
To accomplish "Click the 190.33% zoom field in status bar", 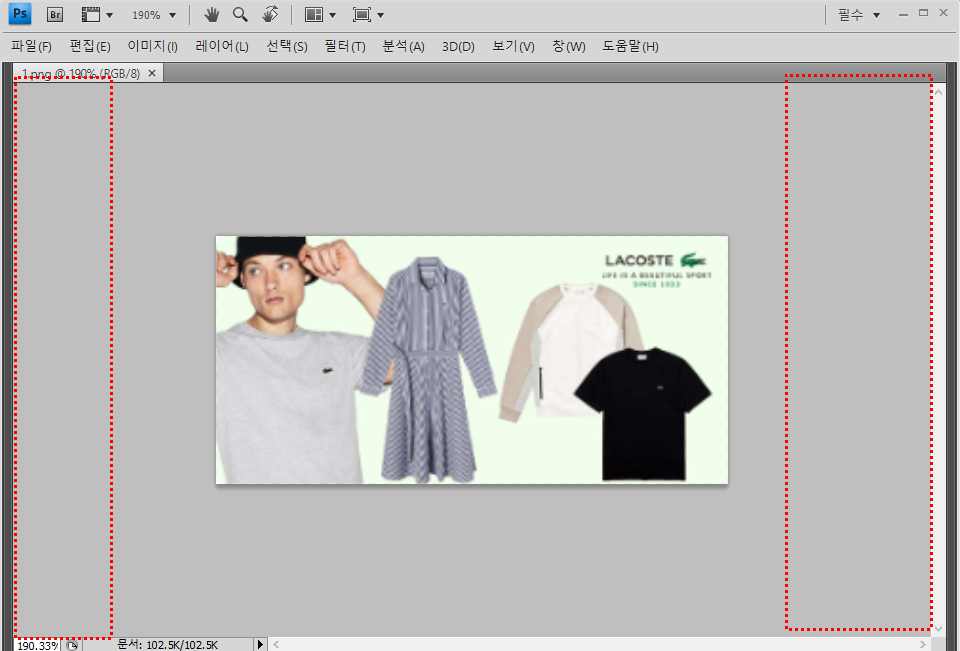I will pyautogui.click(x=37, y=645).
